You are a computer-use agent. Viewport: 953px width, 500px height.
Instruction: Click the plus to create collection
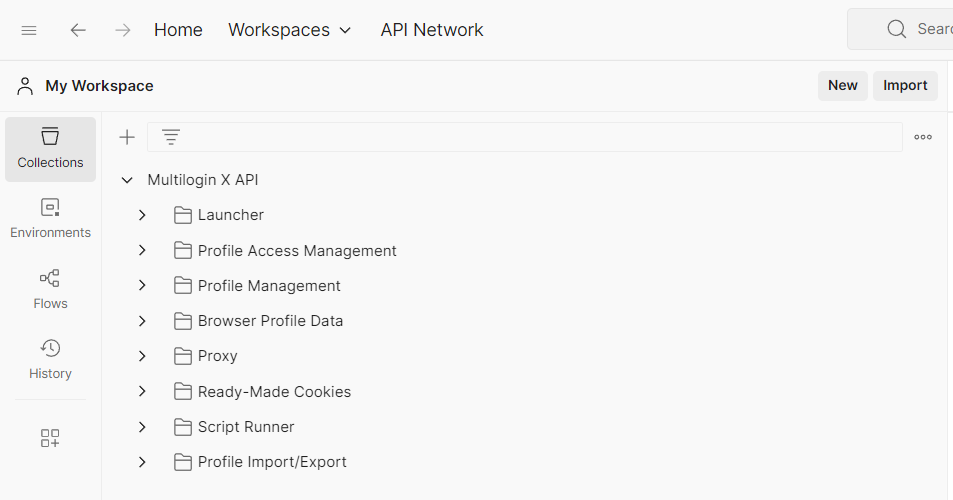click(x=127, y=137)
